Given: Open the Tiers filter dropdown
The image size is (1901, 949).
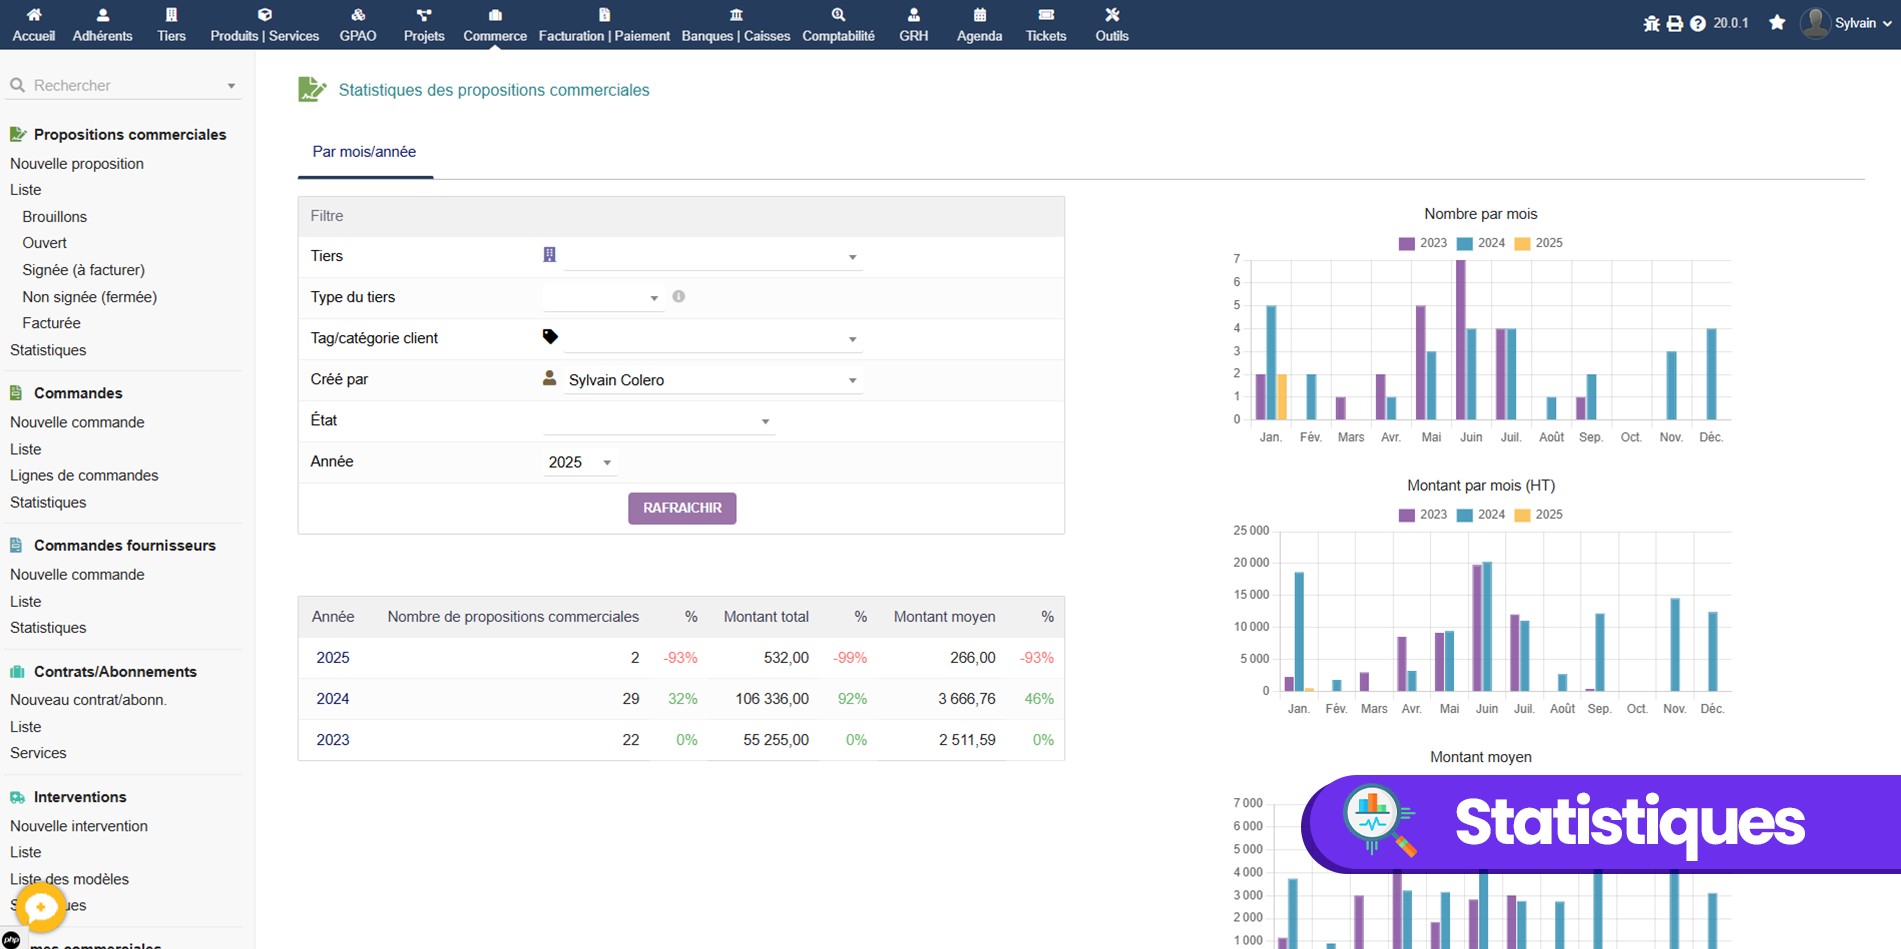Looking at the screenshot, I should click(713, 257).
